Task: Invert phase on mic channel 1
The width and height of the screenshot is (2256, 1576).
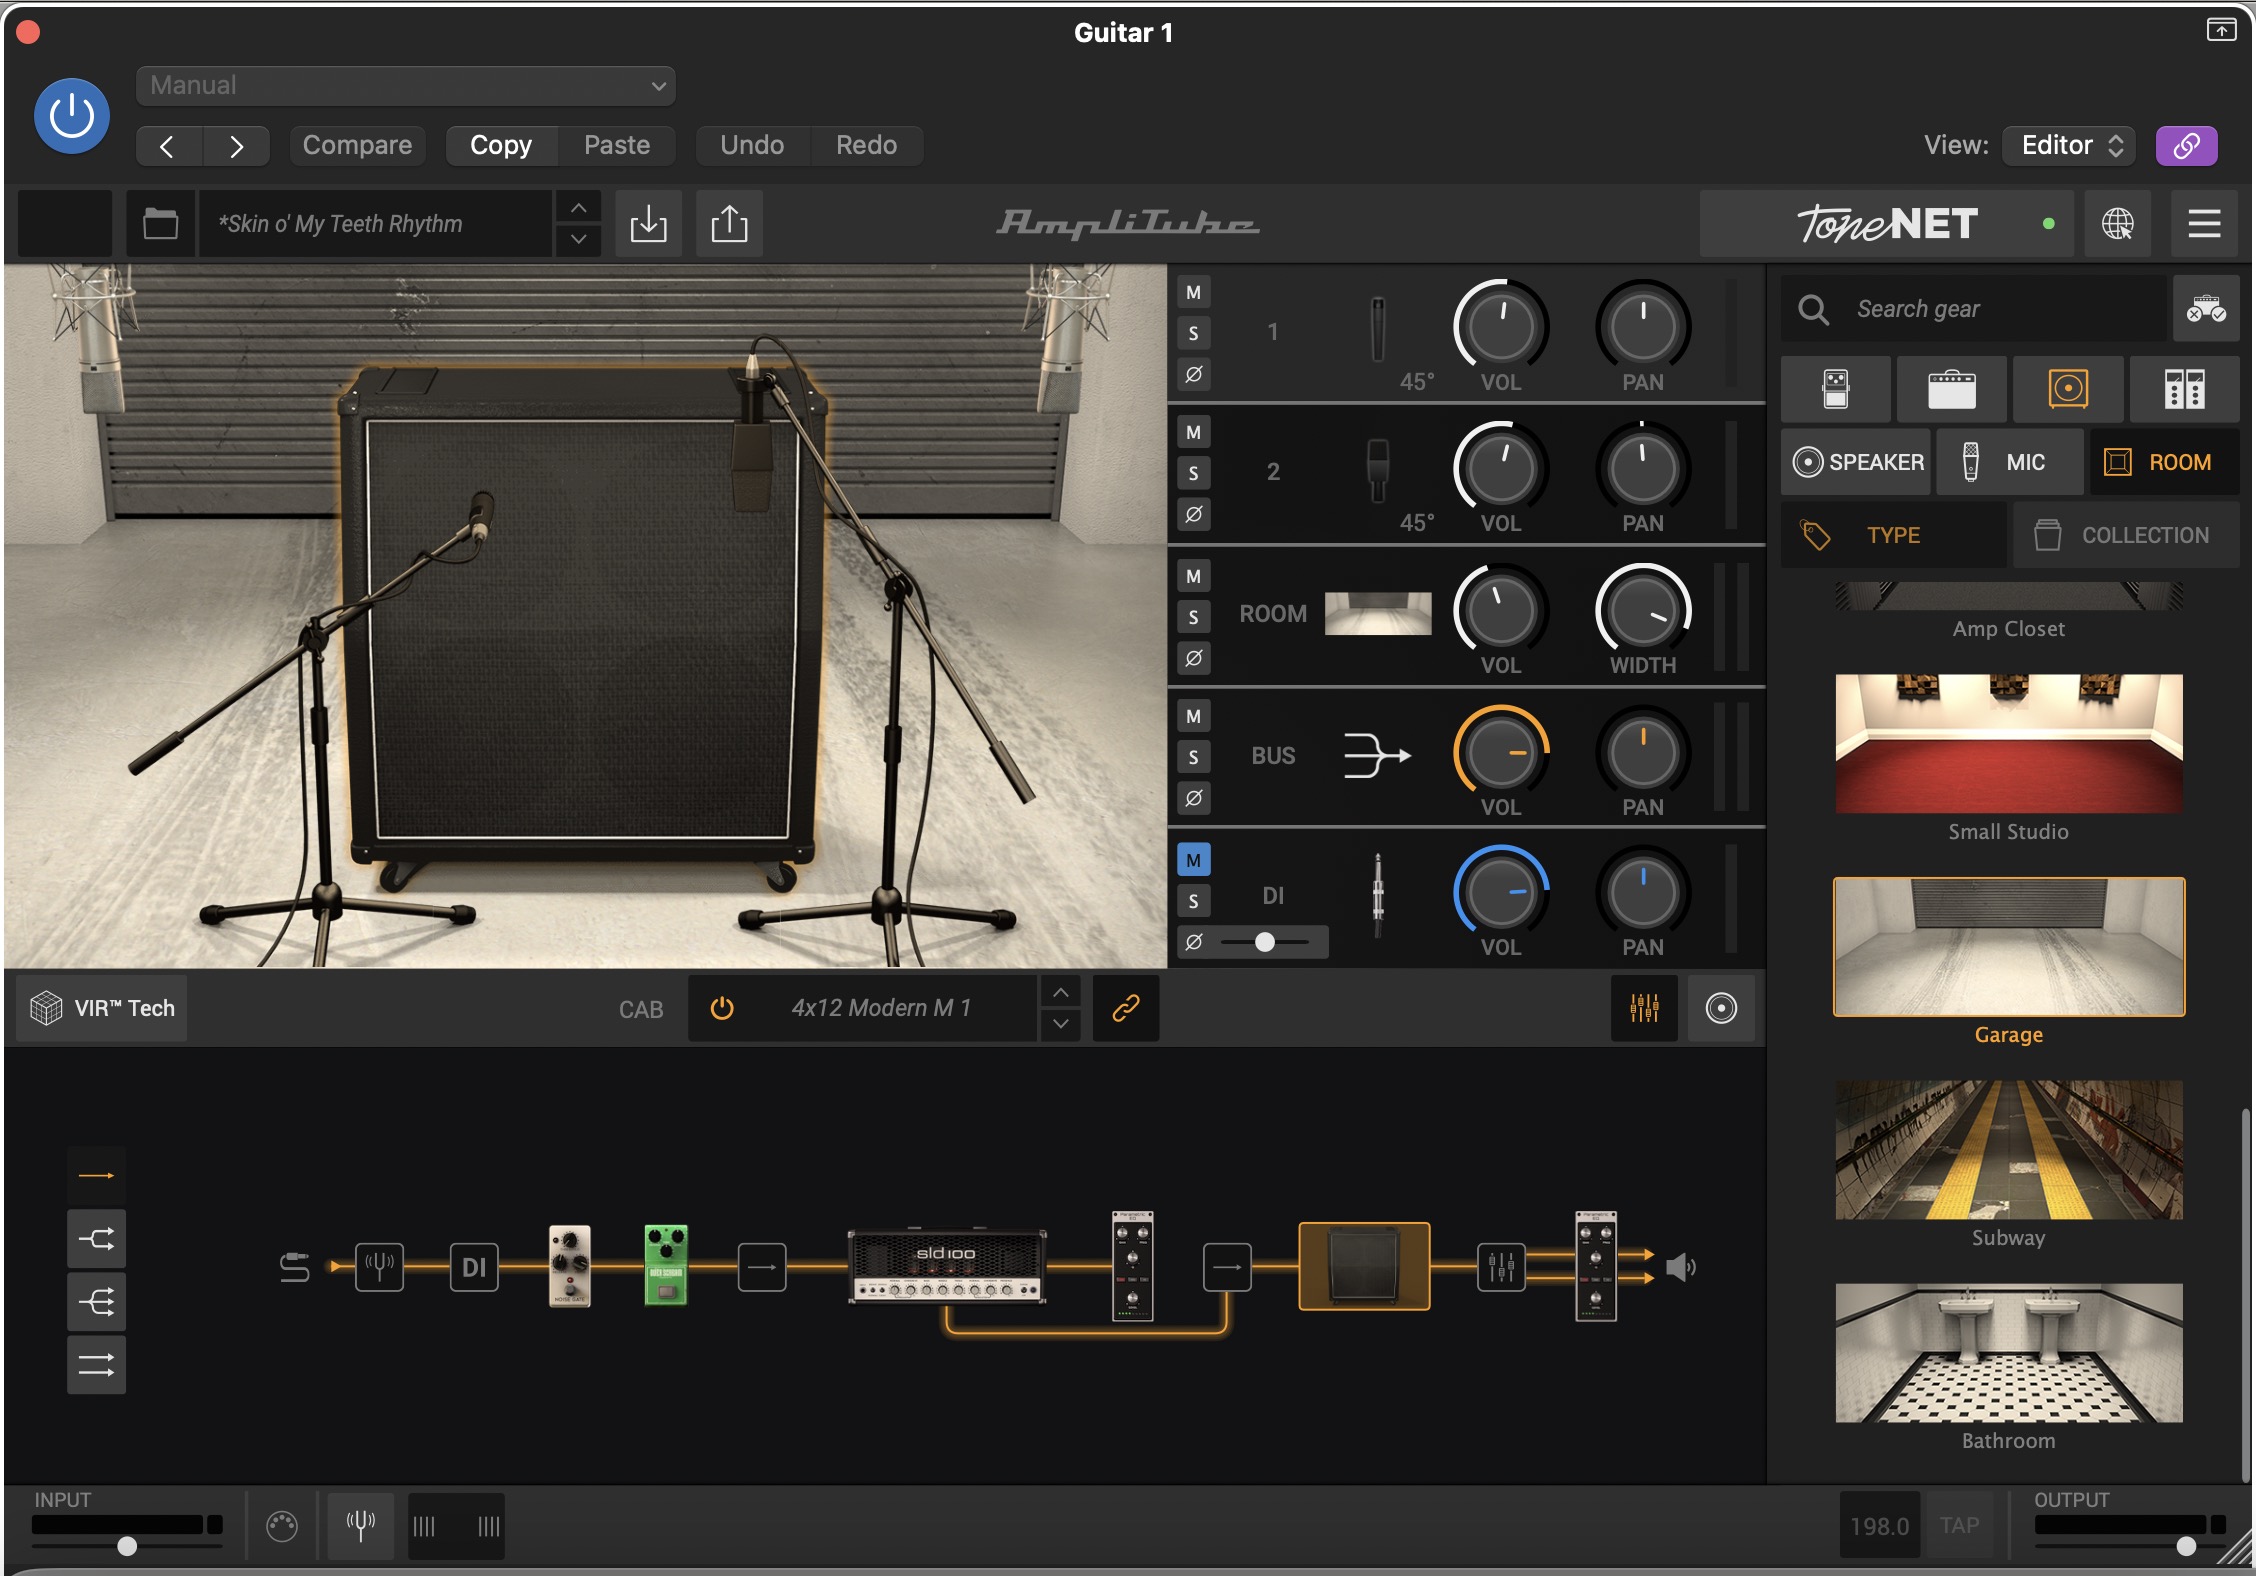Action: click(1193, 375)
